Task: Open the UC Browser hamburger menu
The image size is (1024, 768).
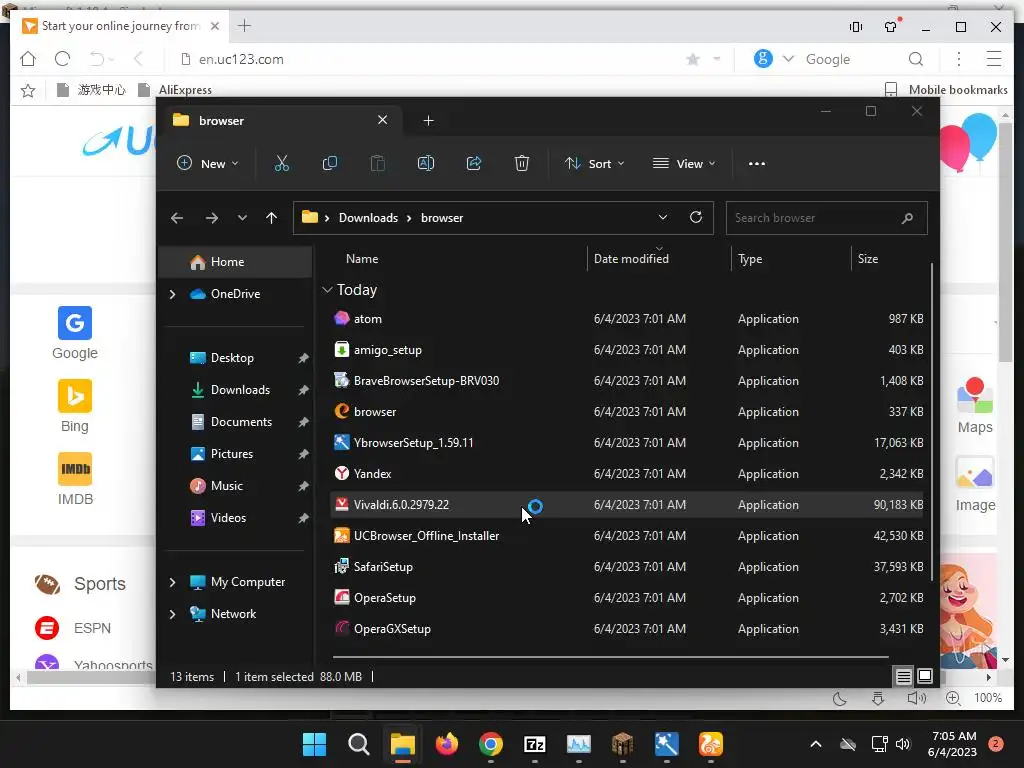Action: [x=993, y=59]
